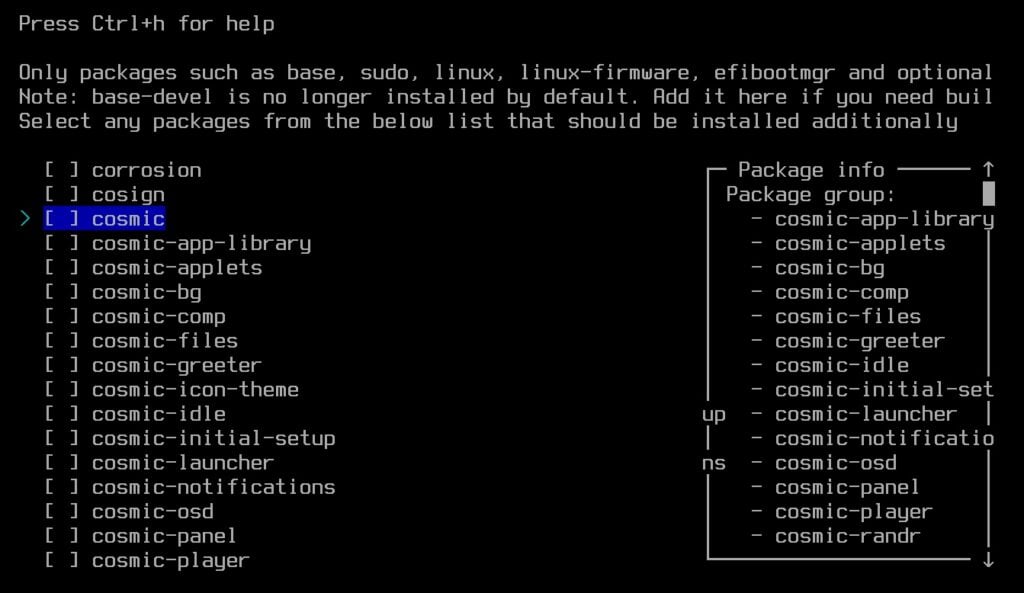Check the cosmic-bg package
The width and height of the screenshot is (1024, 593).
click(x=58, y=291)
